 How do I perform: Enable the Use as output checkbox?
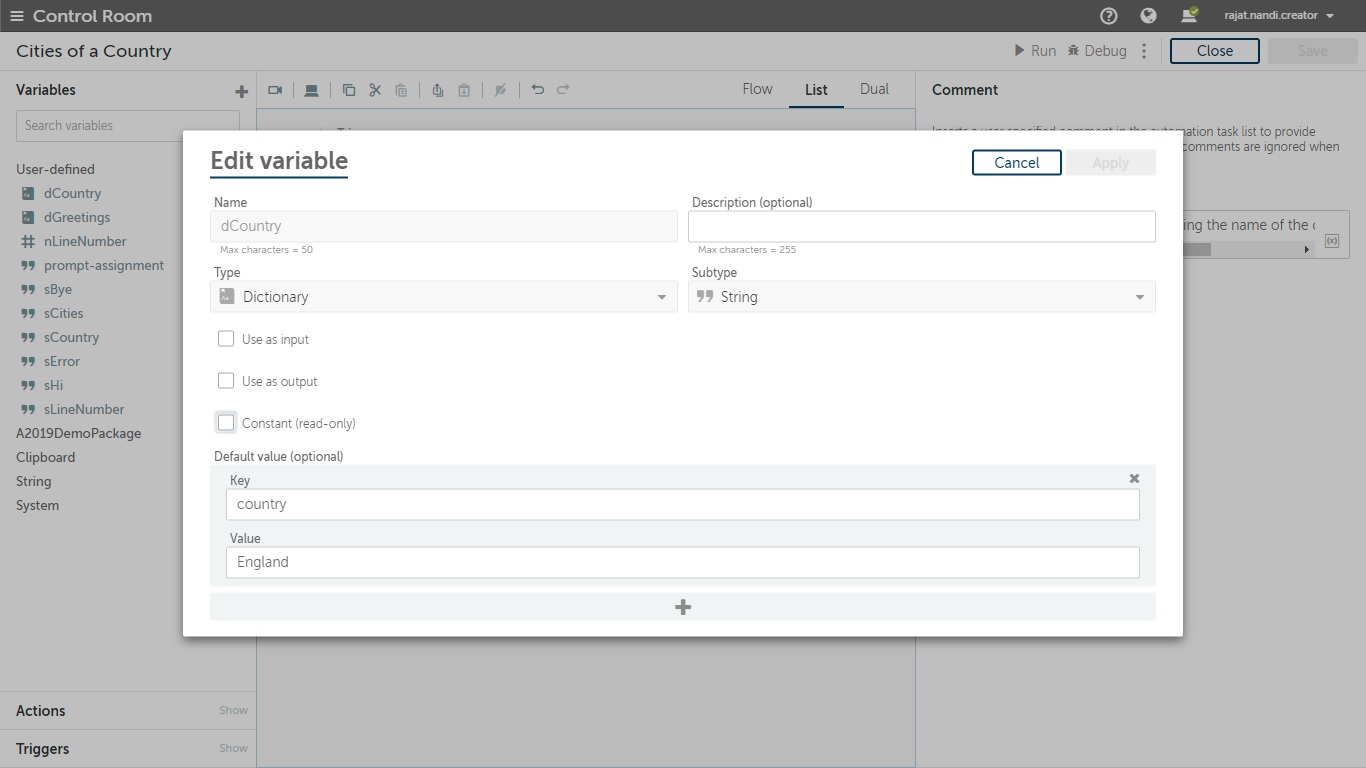coord(226,381)
